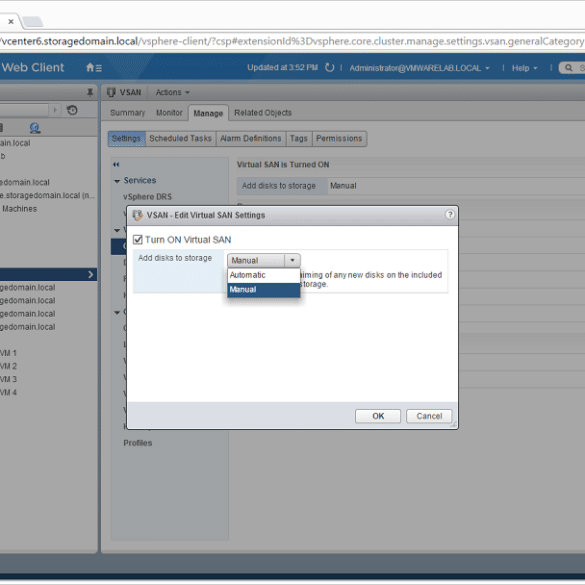
Task: Open the Related Objects tab
Action: (x=263, y=113)
